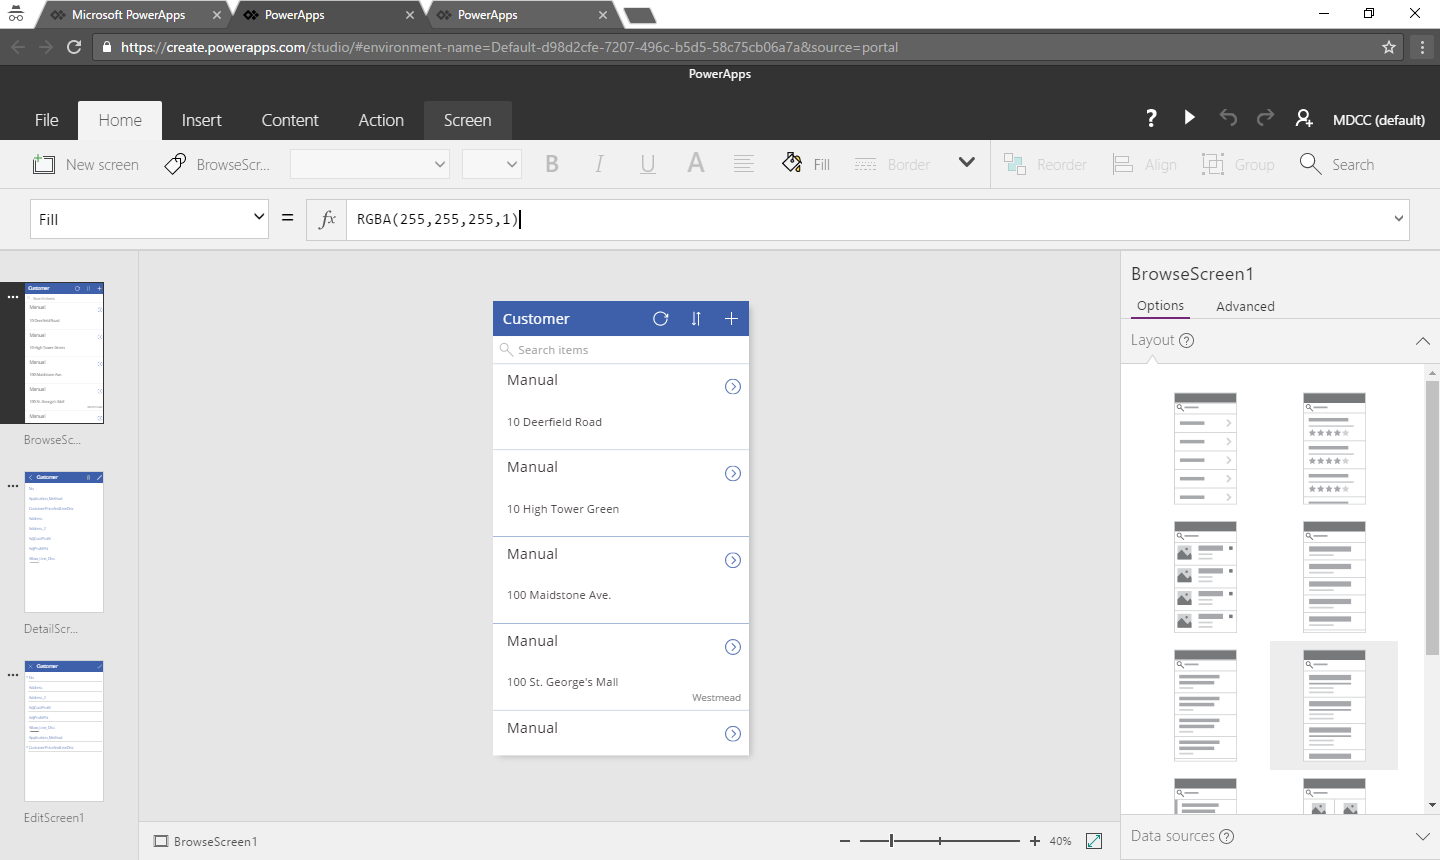Expand the Data sources section
Screen dimensions: 1440x860
tap(1422, 836)
